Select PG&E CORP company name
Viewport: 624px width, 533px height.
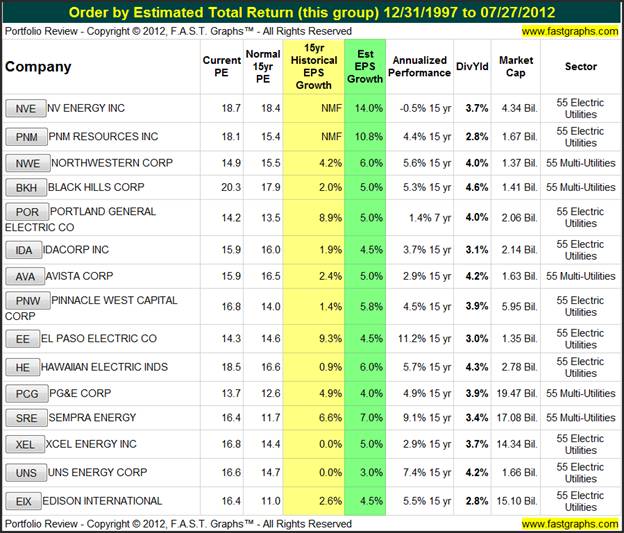coord(80,393)
